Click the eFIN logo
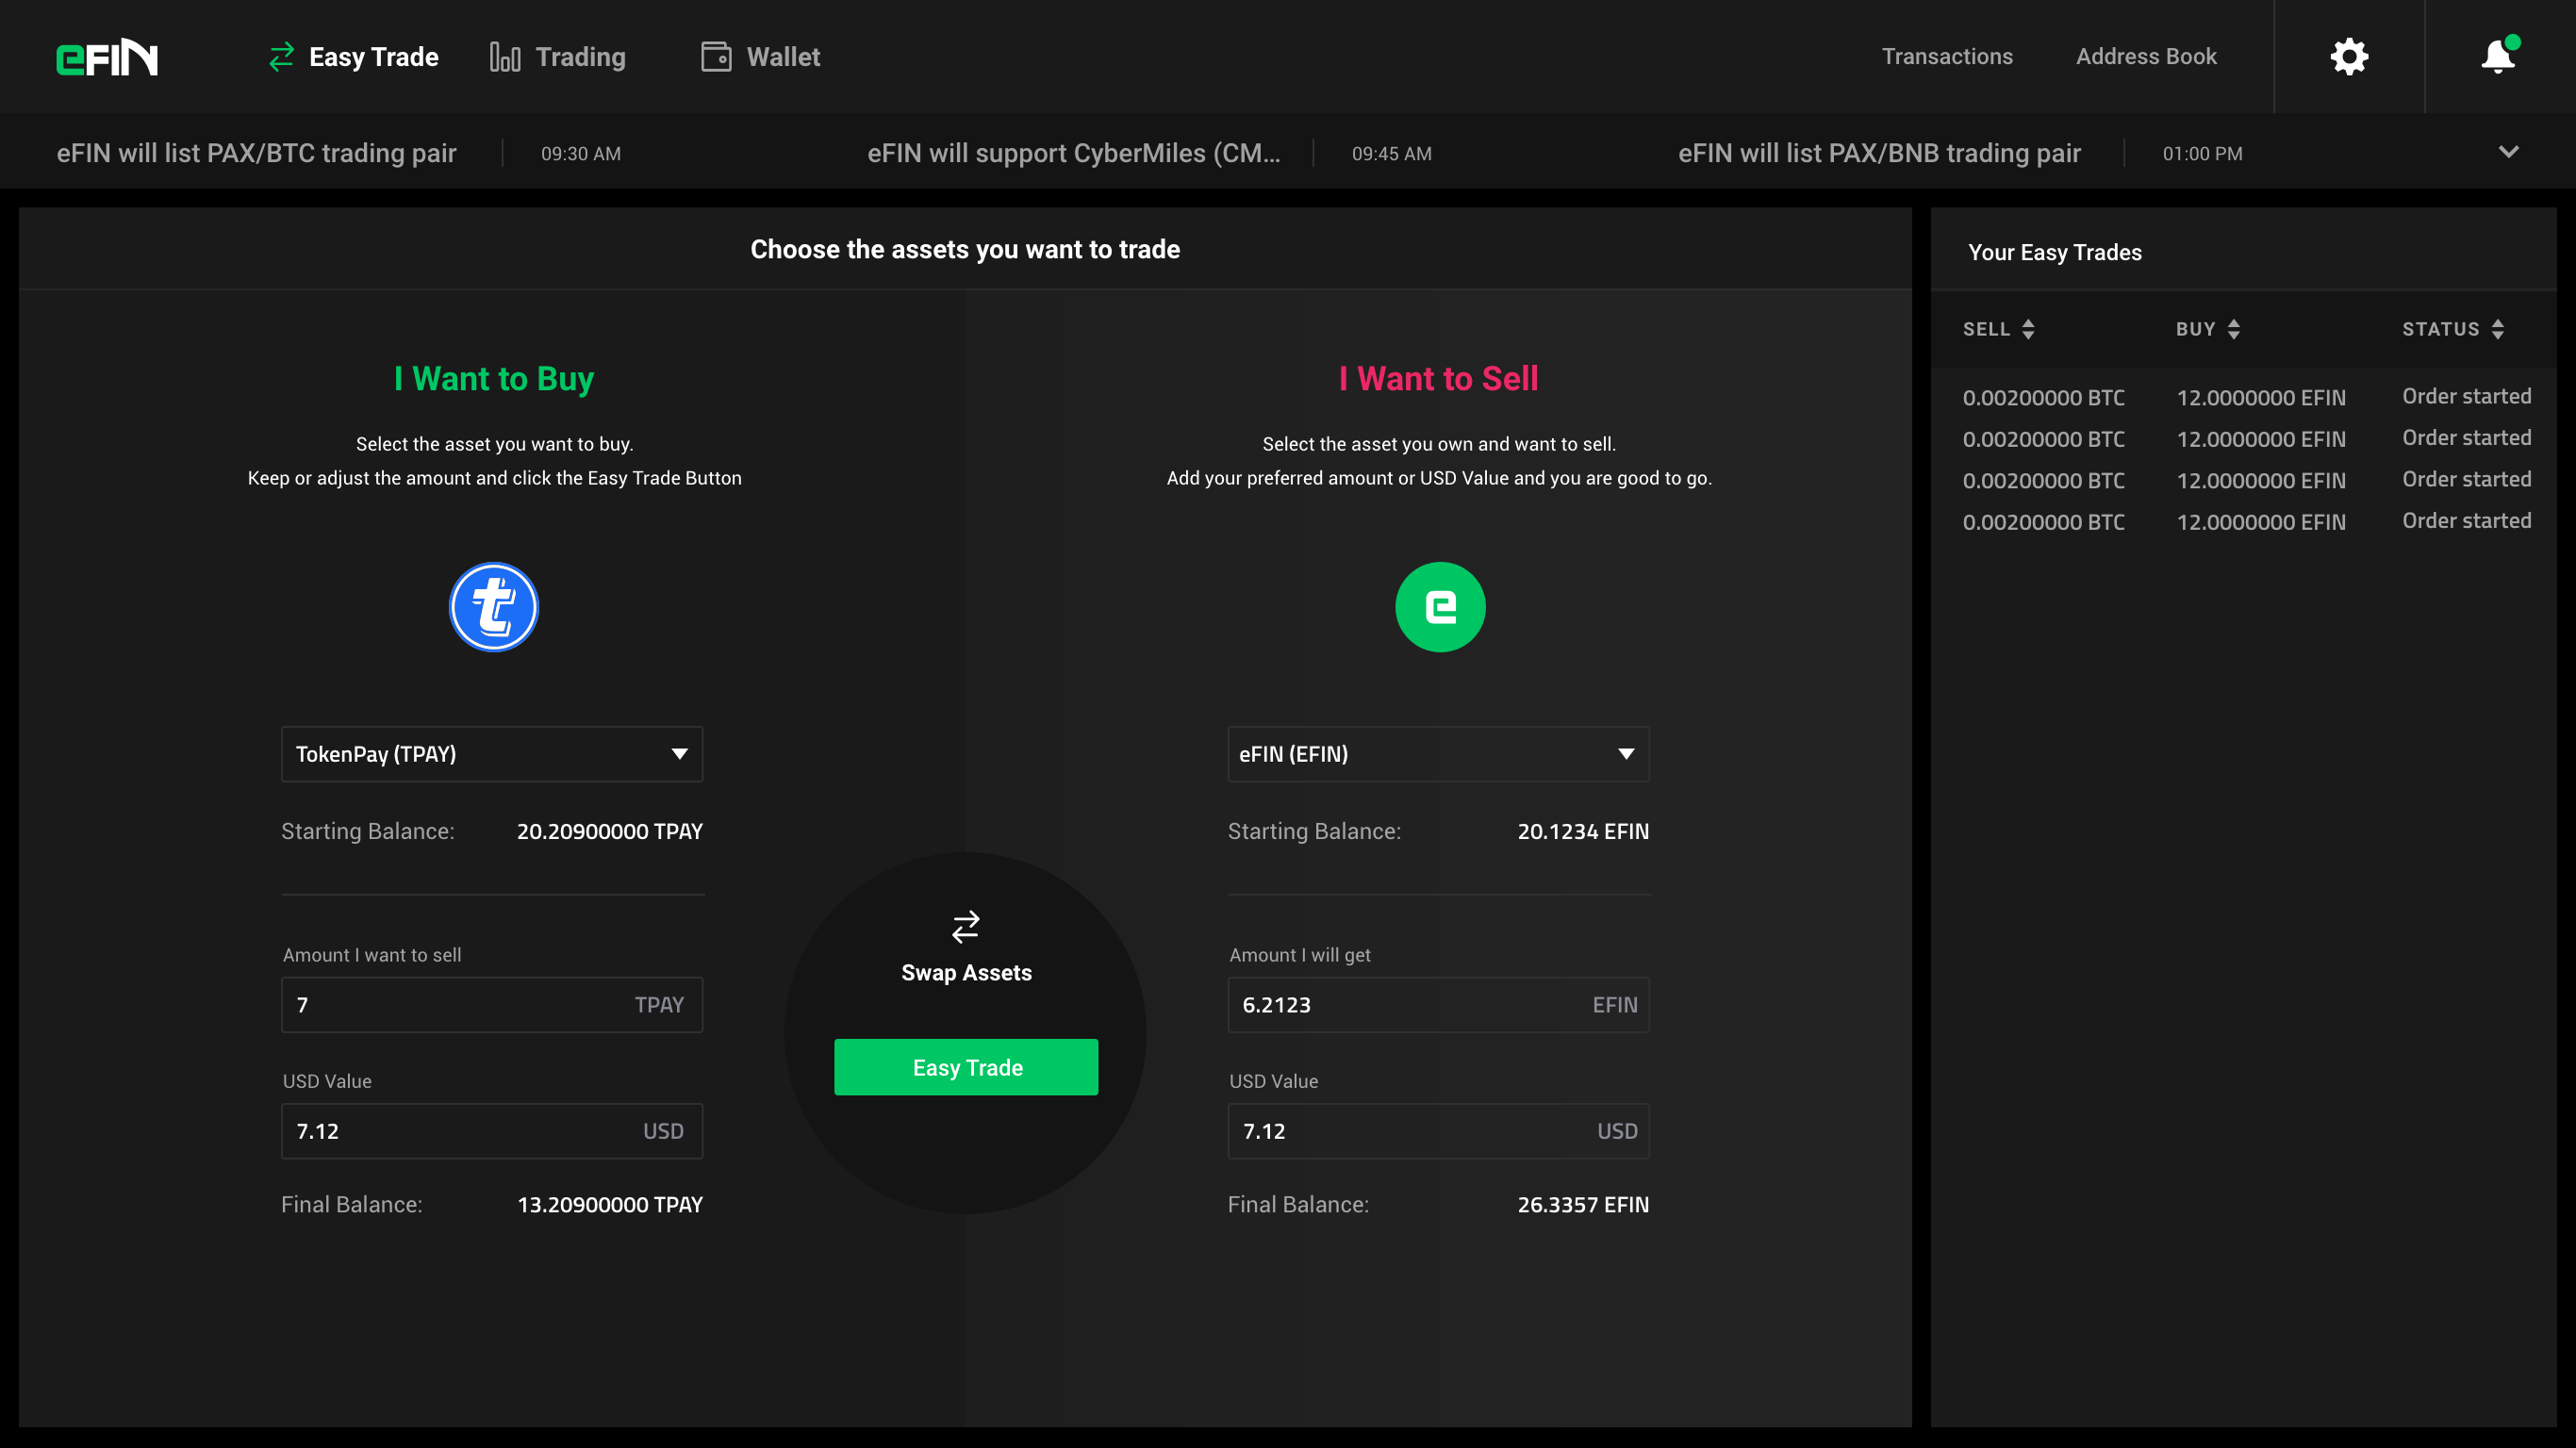This screenshot has height=1448, width=2576. [x=107, y=57]
